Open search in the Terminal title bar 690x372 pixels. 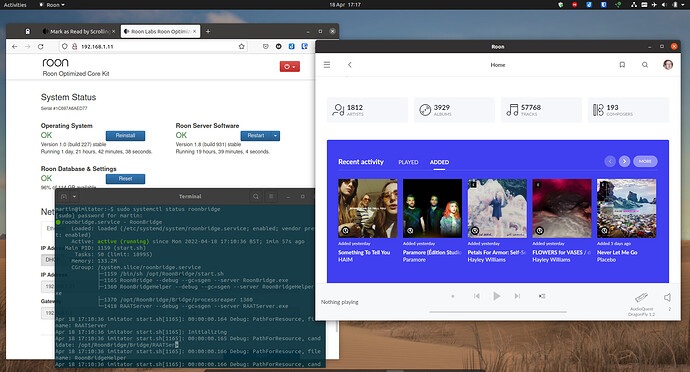tap(256, 196)
